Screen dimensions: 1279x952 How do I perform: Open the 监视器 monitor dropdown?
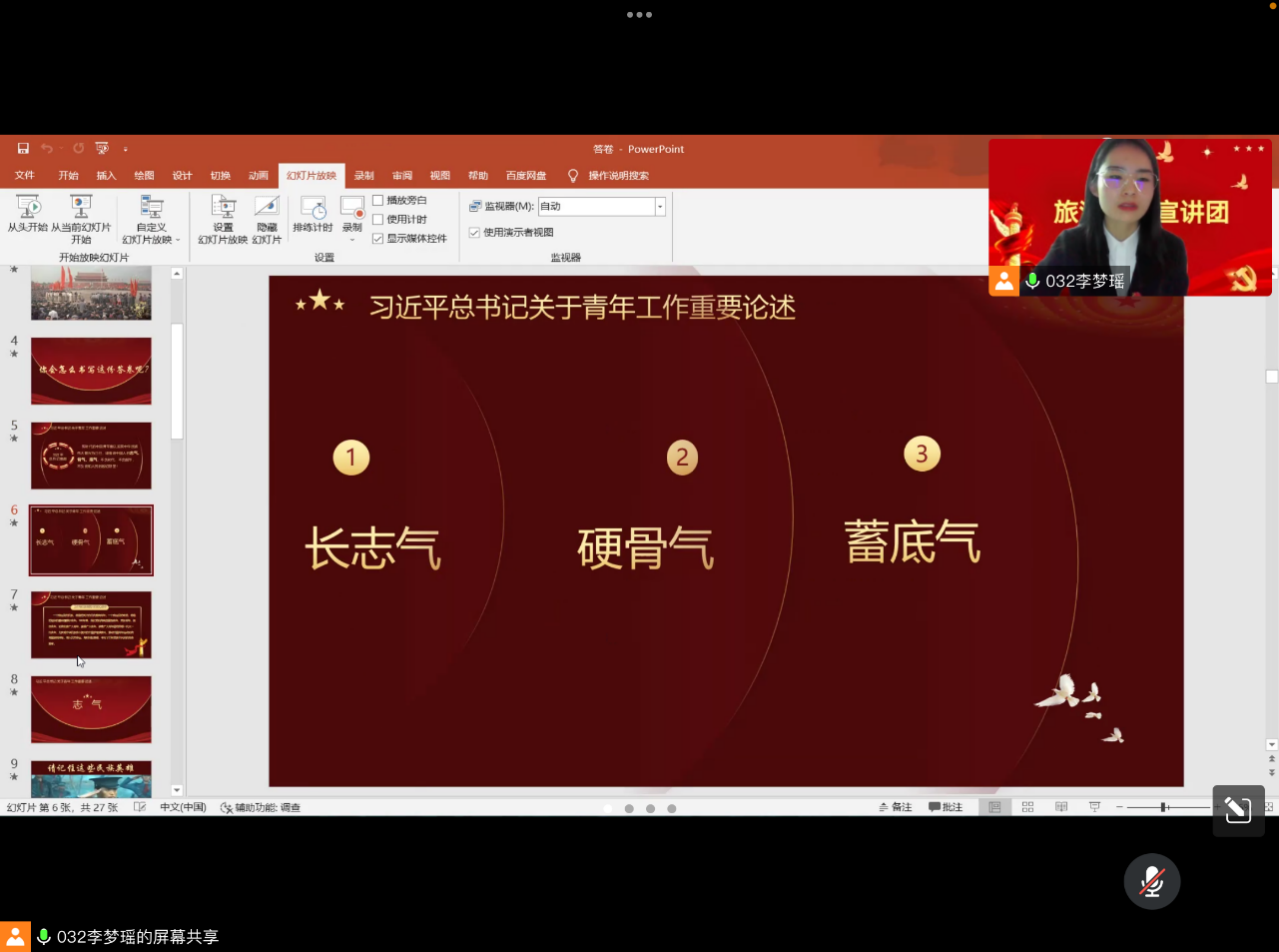pos(660,207)
